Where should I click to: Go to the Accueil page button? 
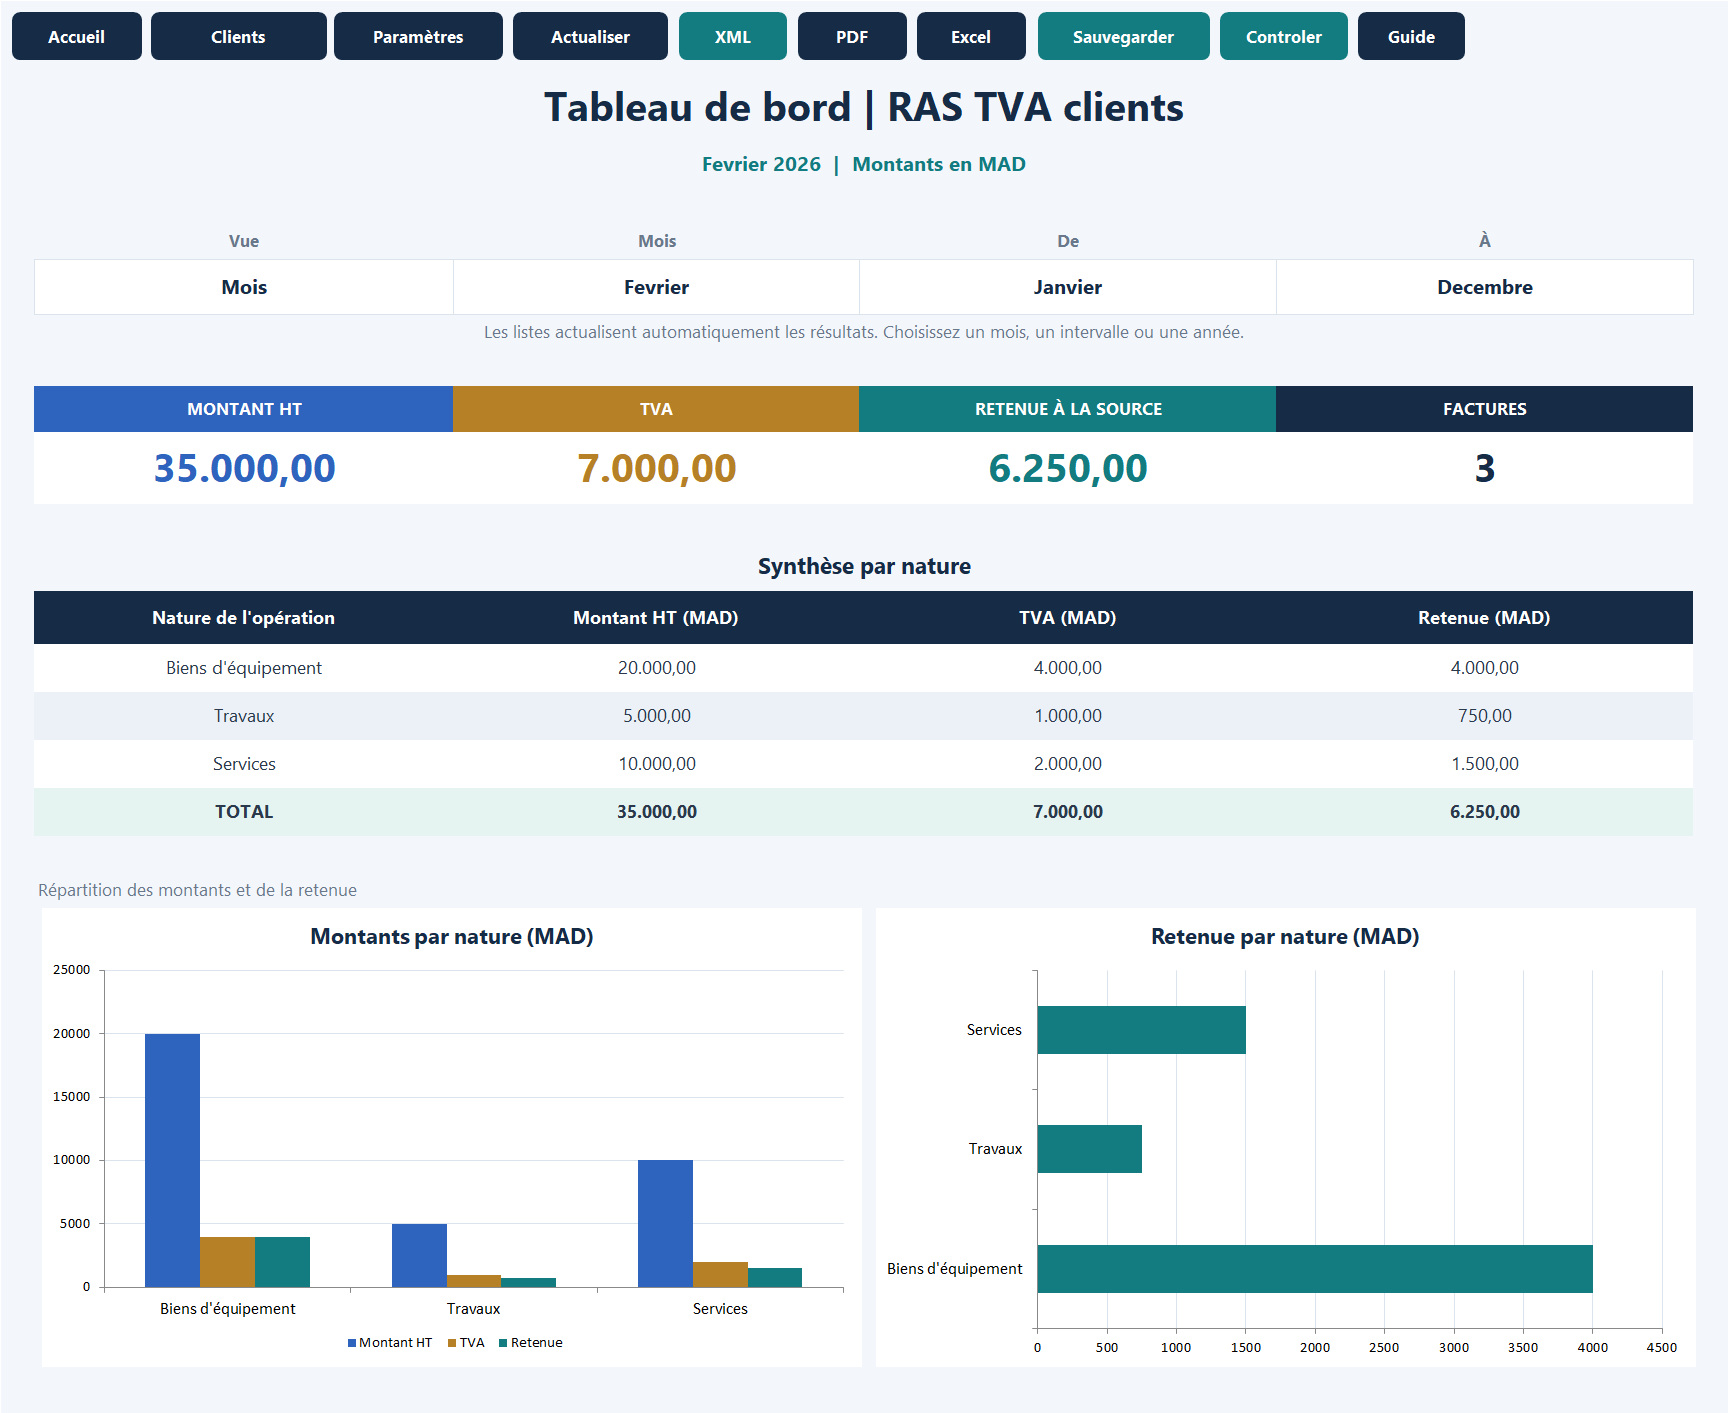pyautogui.click(x=77, y=36)
